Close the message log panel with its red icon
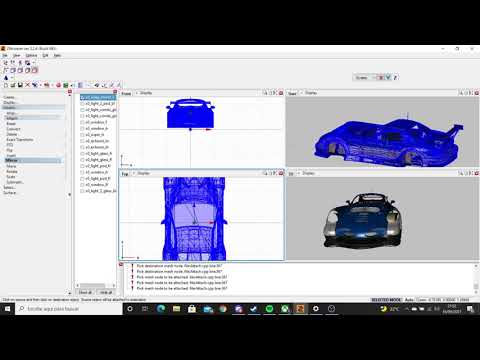This screenshot has width=480, height=360. click(x=121, y=264)
